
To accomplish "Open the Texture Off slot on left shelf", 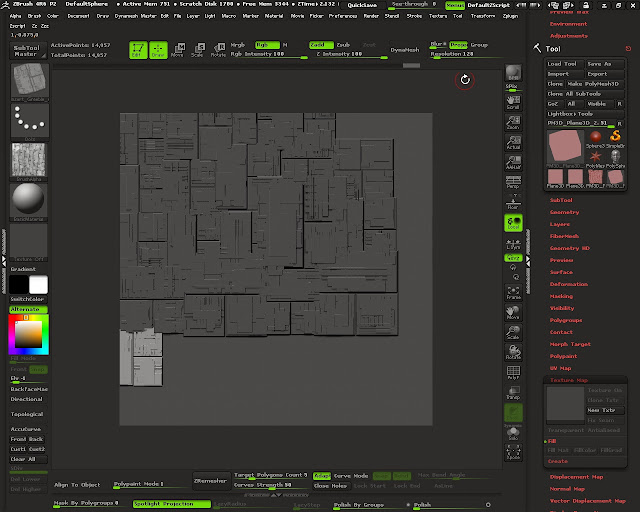I will [x=29, y=242].
